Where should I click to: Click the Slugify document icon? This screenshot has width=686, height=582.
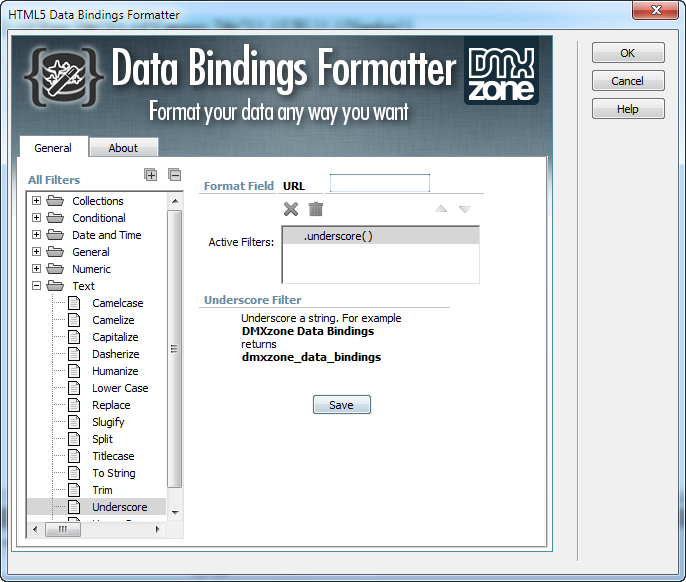pos(74,422)
